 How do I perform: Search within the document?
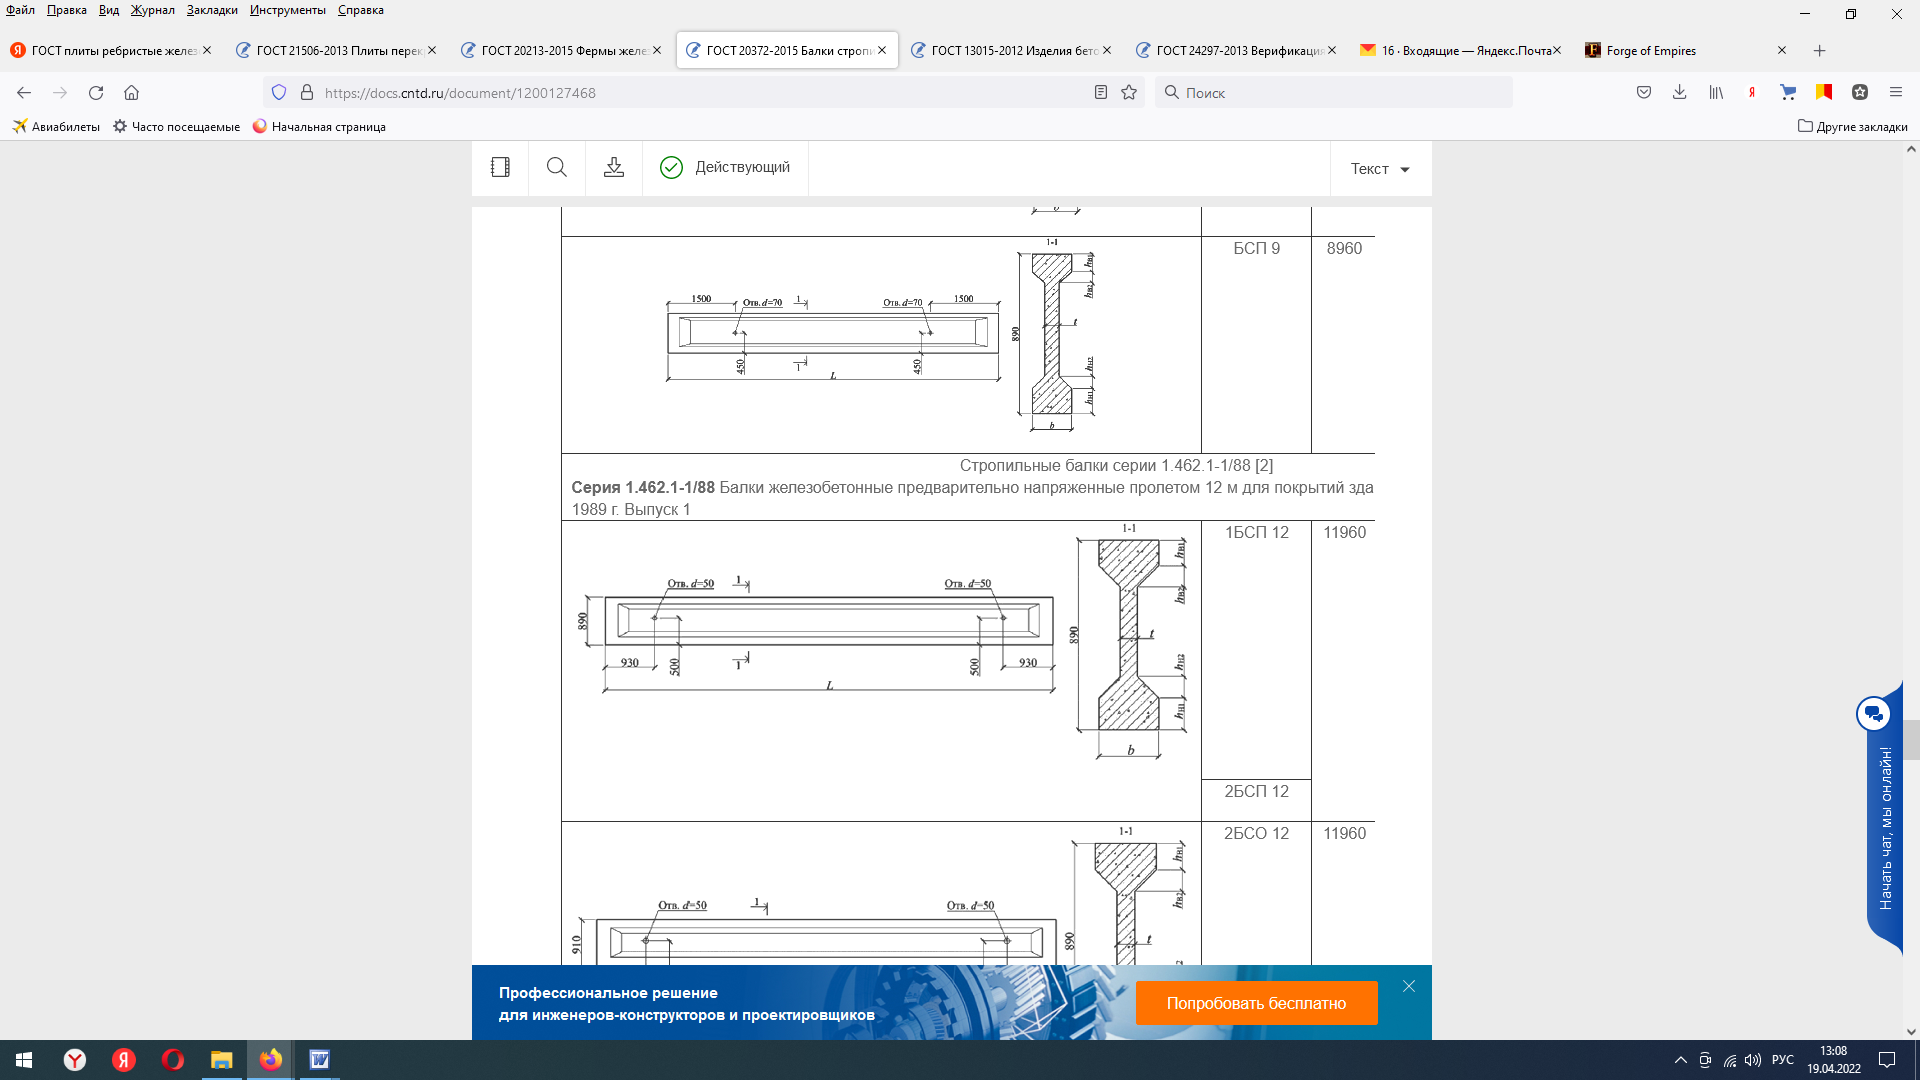tap(557, 167)
